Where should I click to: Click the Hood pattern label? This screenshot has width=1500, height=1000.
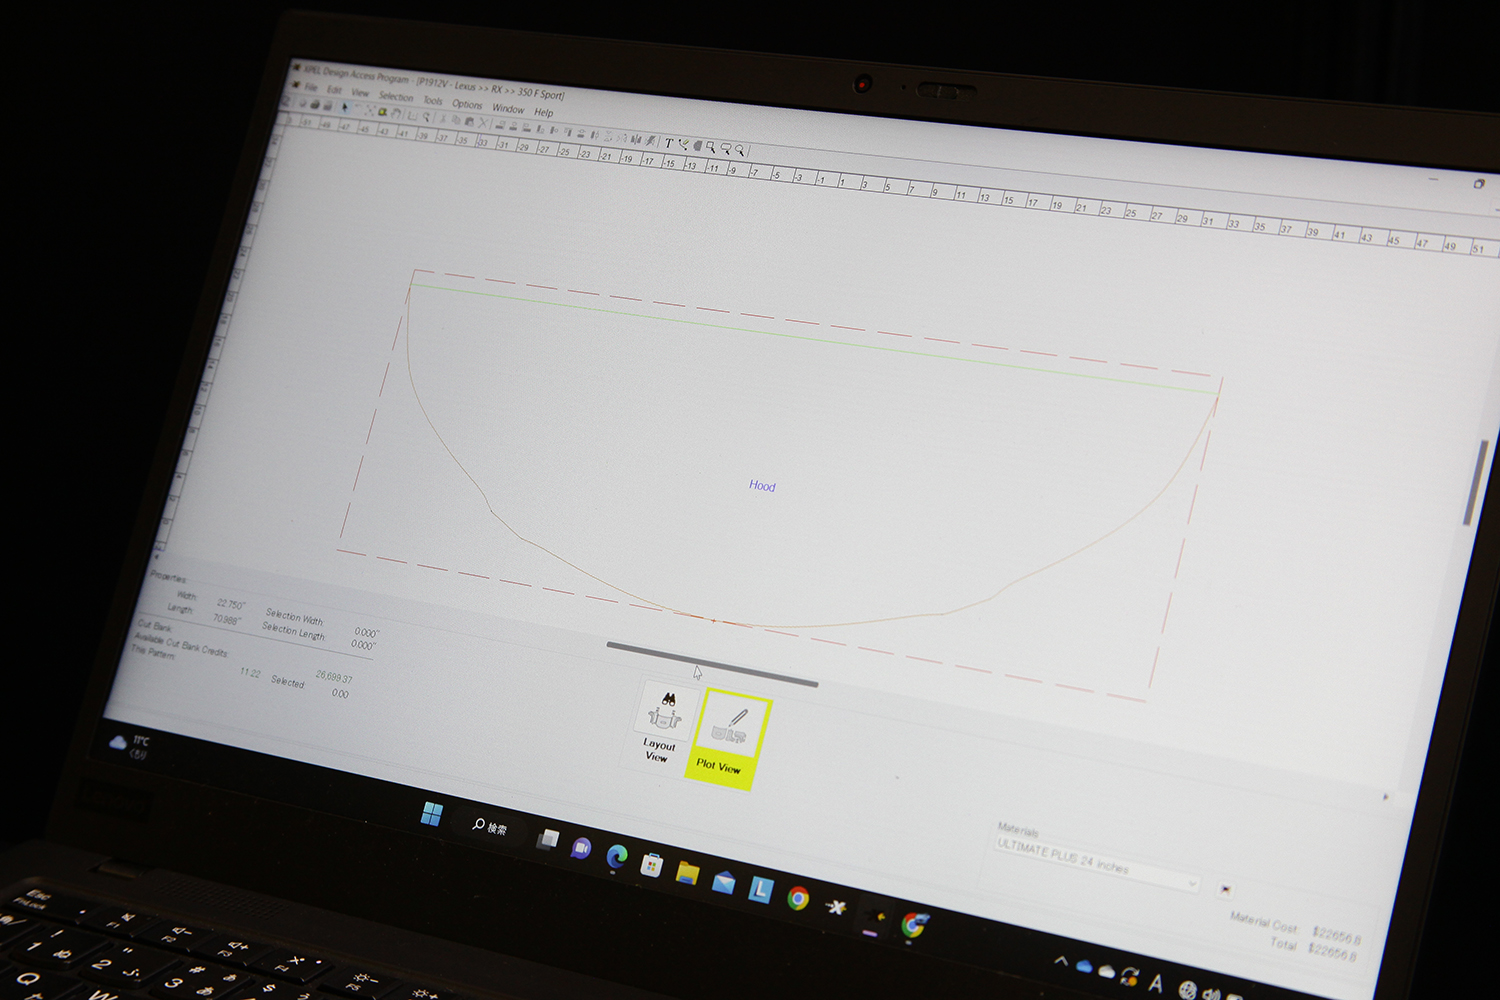click(x=762, y=486)
